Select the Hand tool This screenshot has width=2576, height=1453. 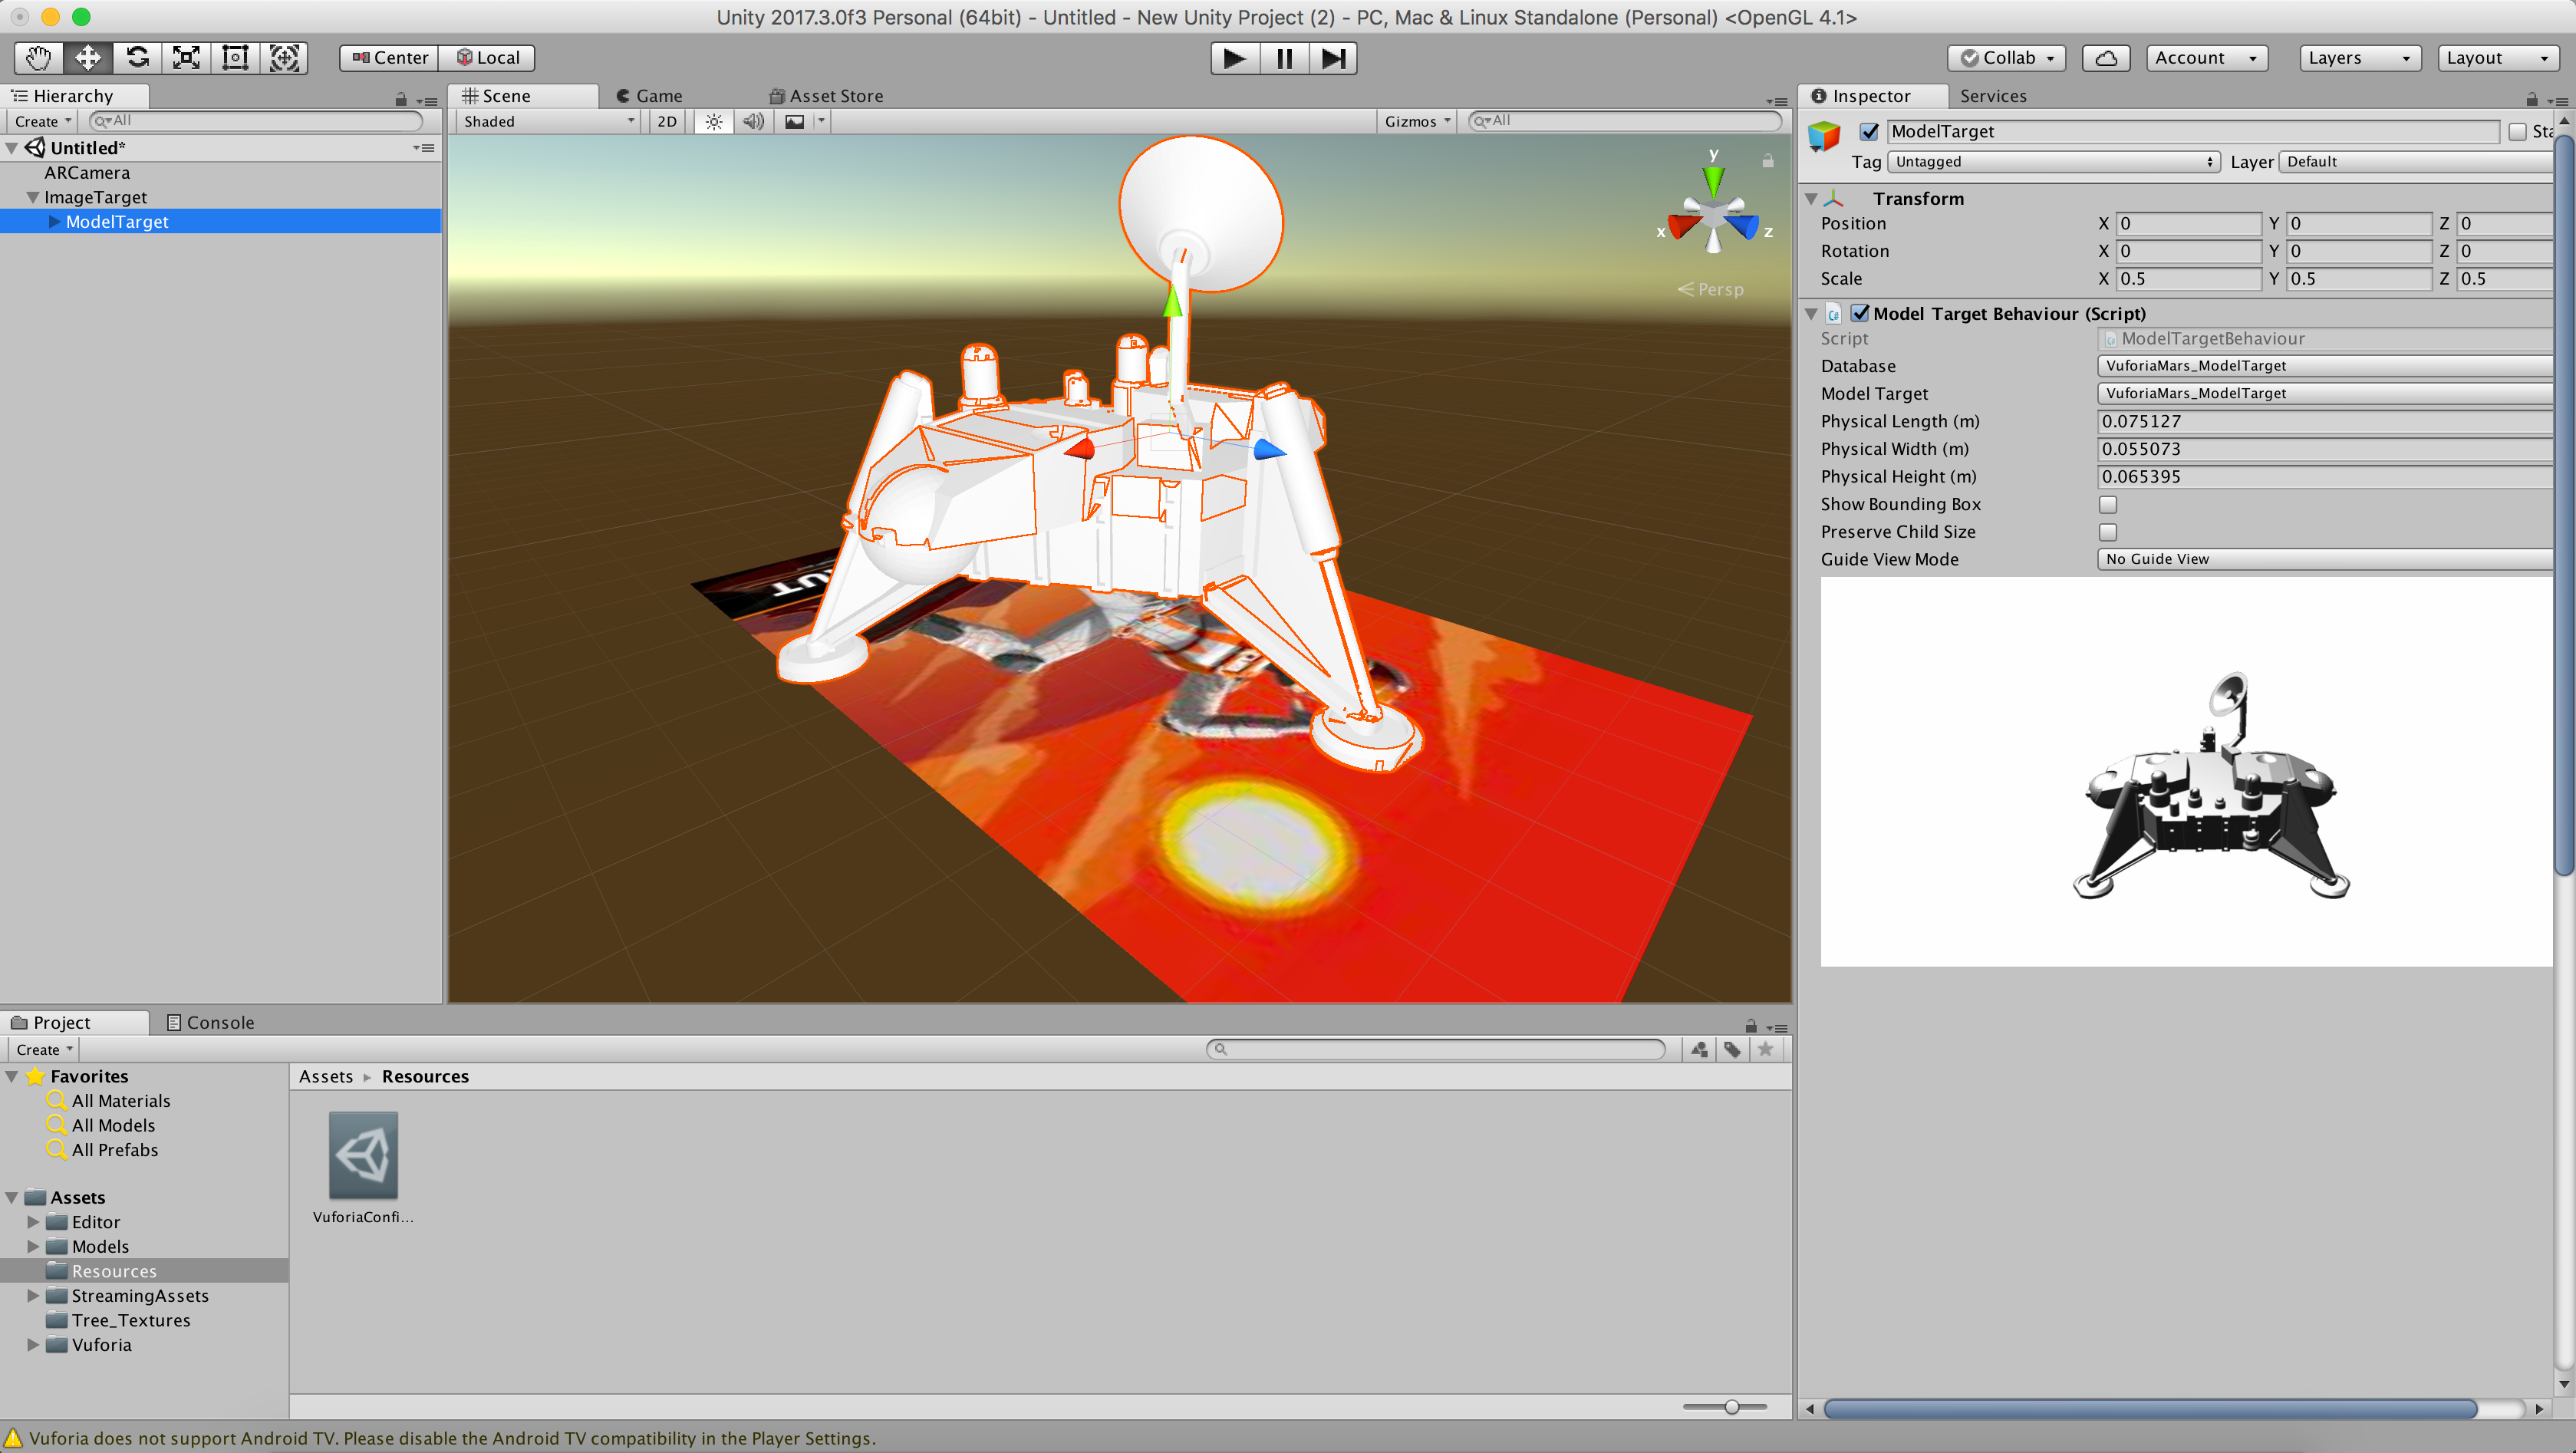click(39, 58)
